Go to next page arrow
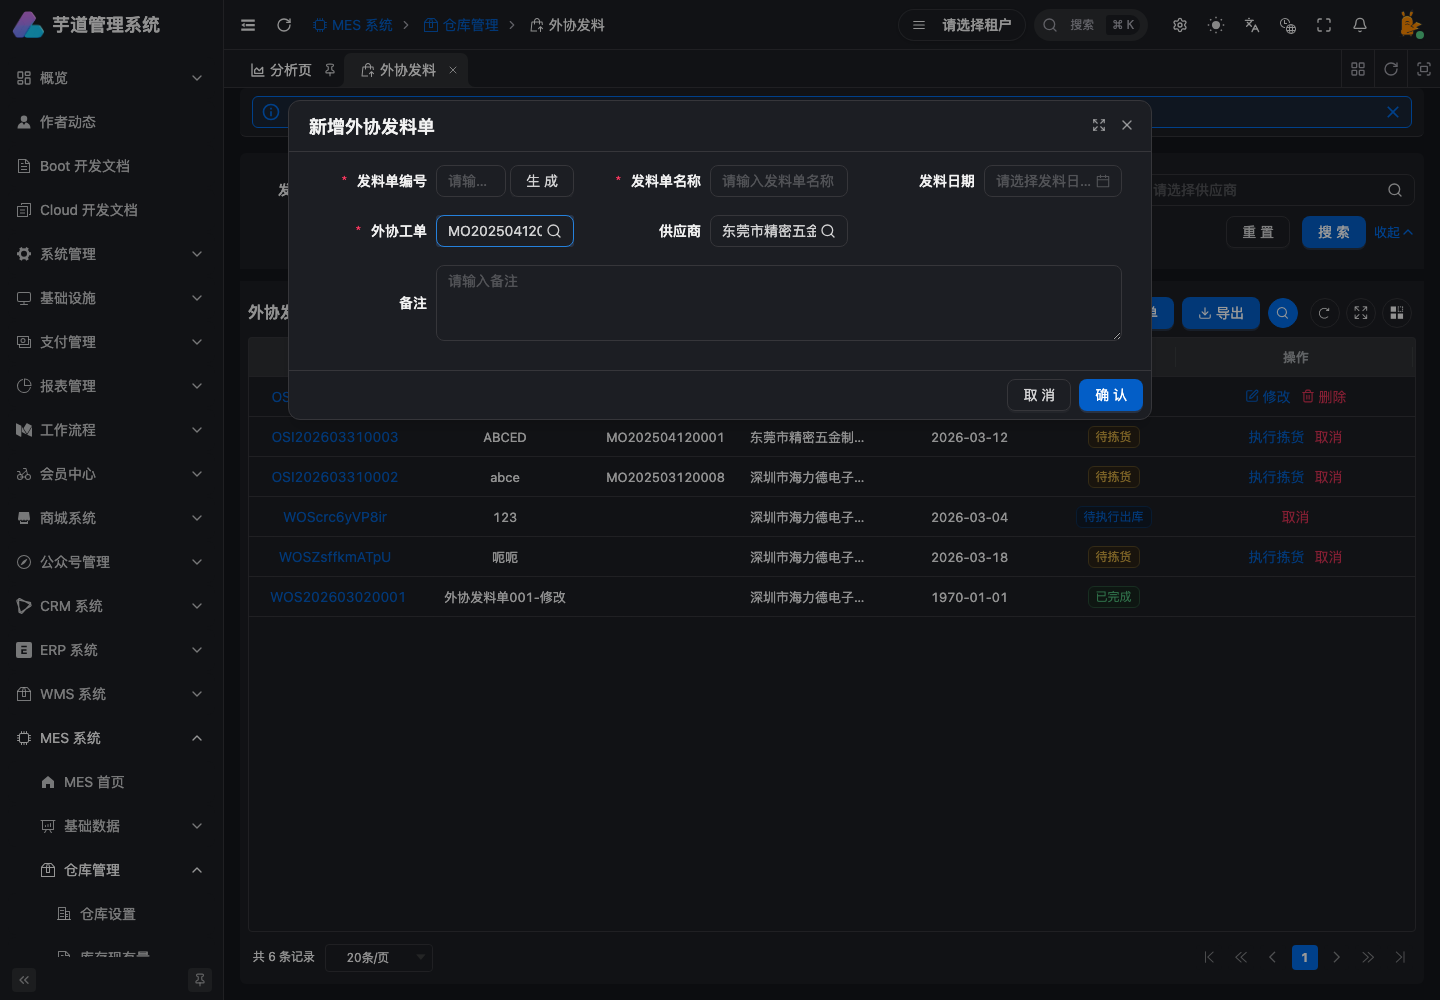The width and height of the screenshot is (1440, 1000). (x=1336, y=957)
